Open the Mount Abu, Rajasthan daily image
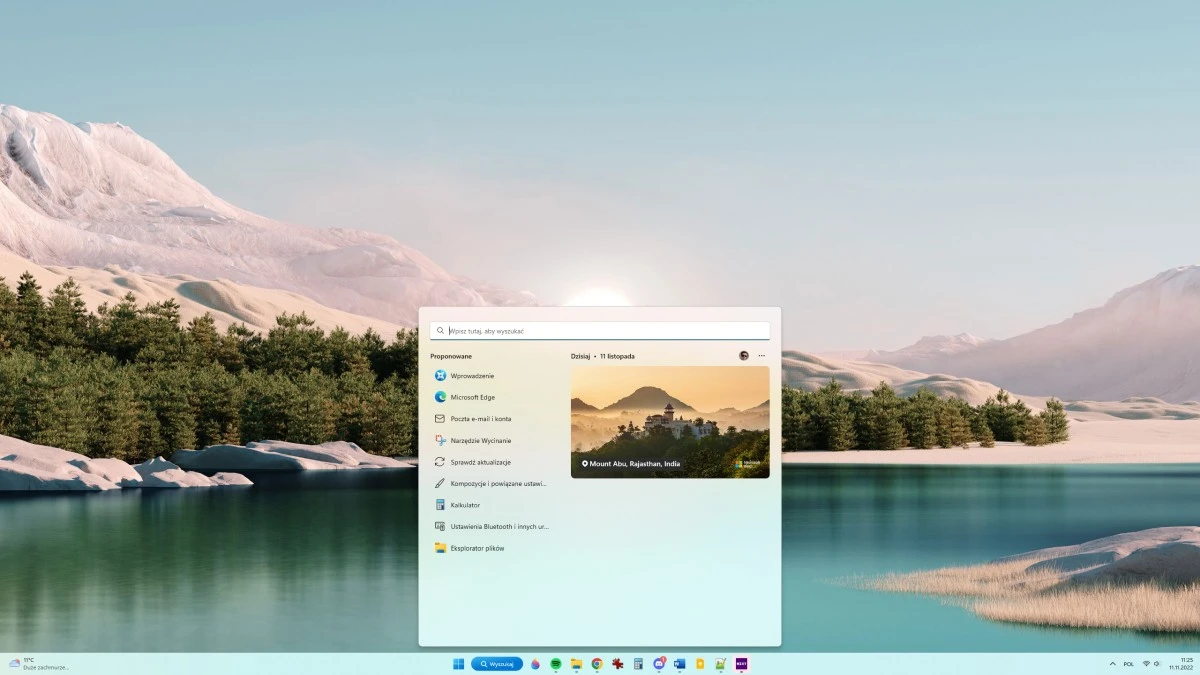The height and width of the screenshot is (675, 1200). tap(670, 422)
